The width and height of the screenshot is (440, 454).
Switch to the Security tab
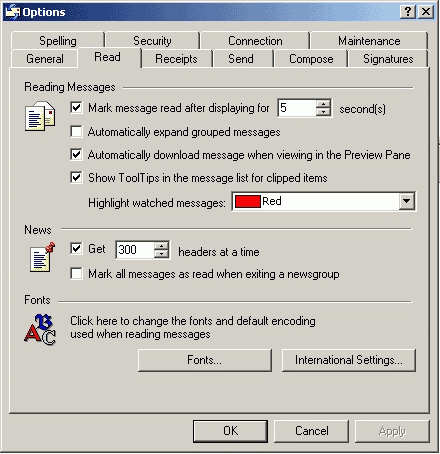click(x=152, y=41)
